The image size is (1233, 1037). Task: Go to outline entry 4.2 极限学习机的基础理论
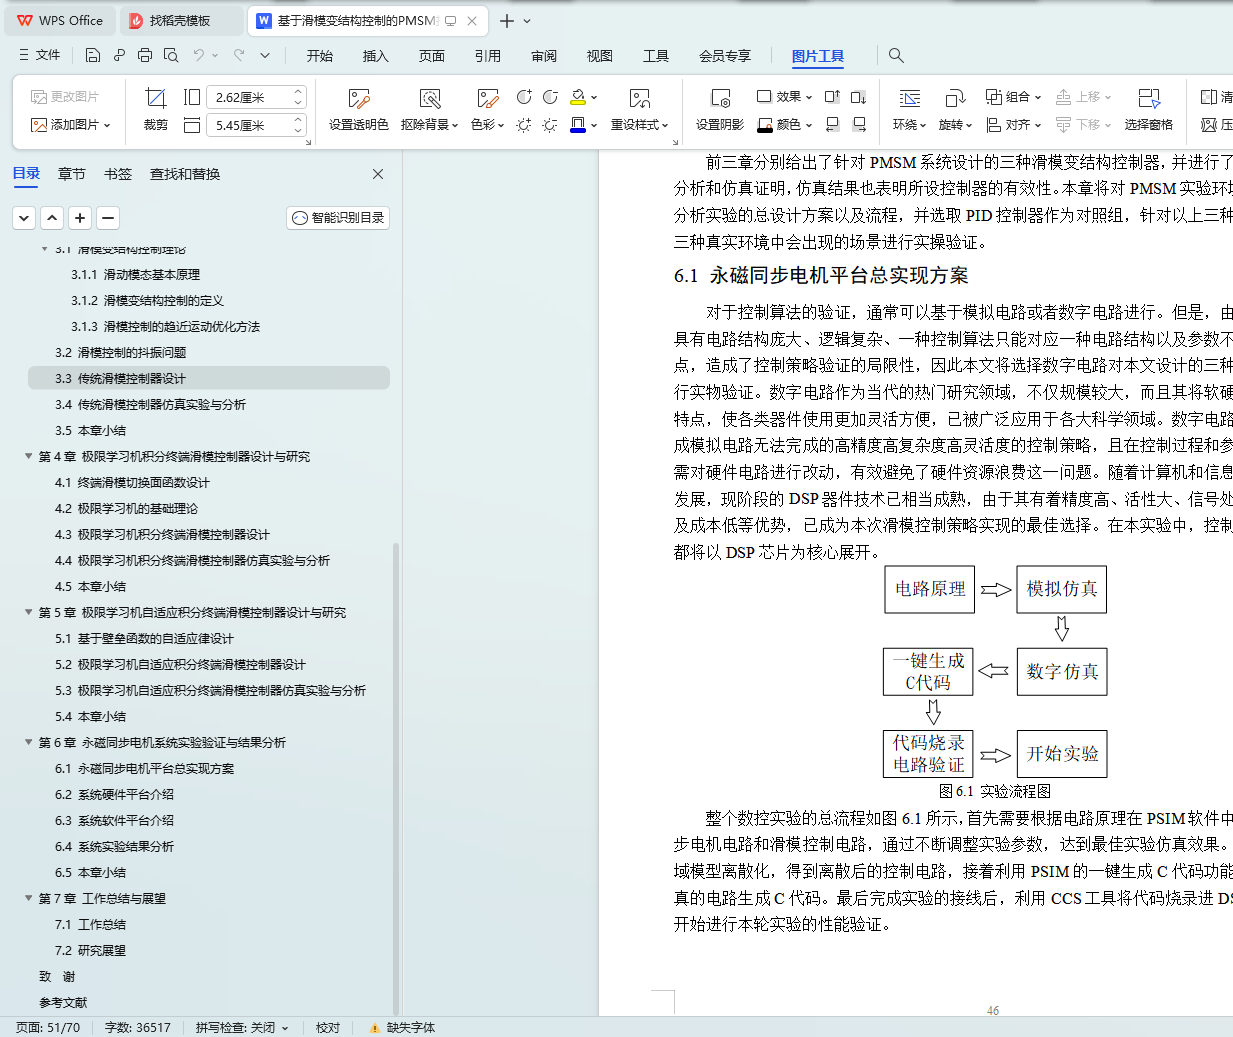[x=126, y=508]
